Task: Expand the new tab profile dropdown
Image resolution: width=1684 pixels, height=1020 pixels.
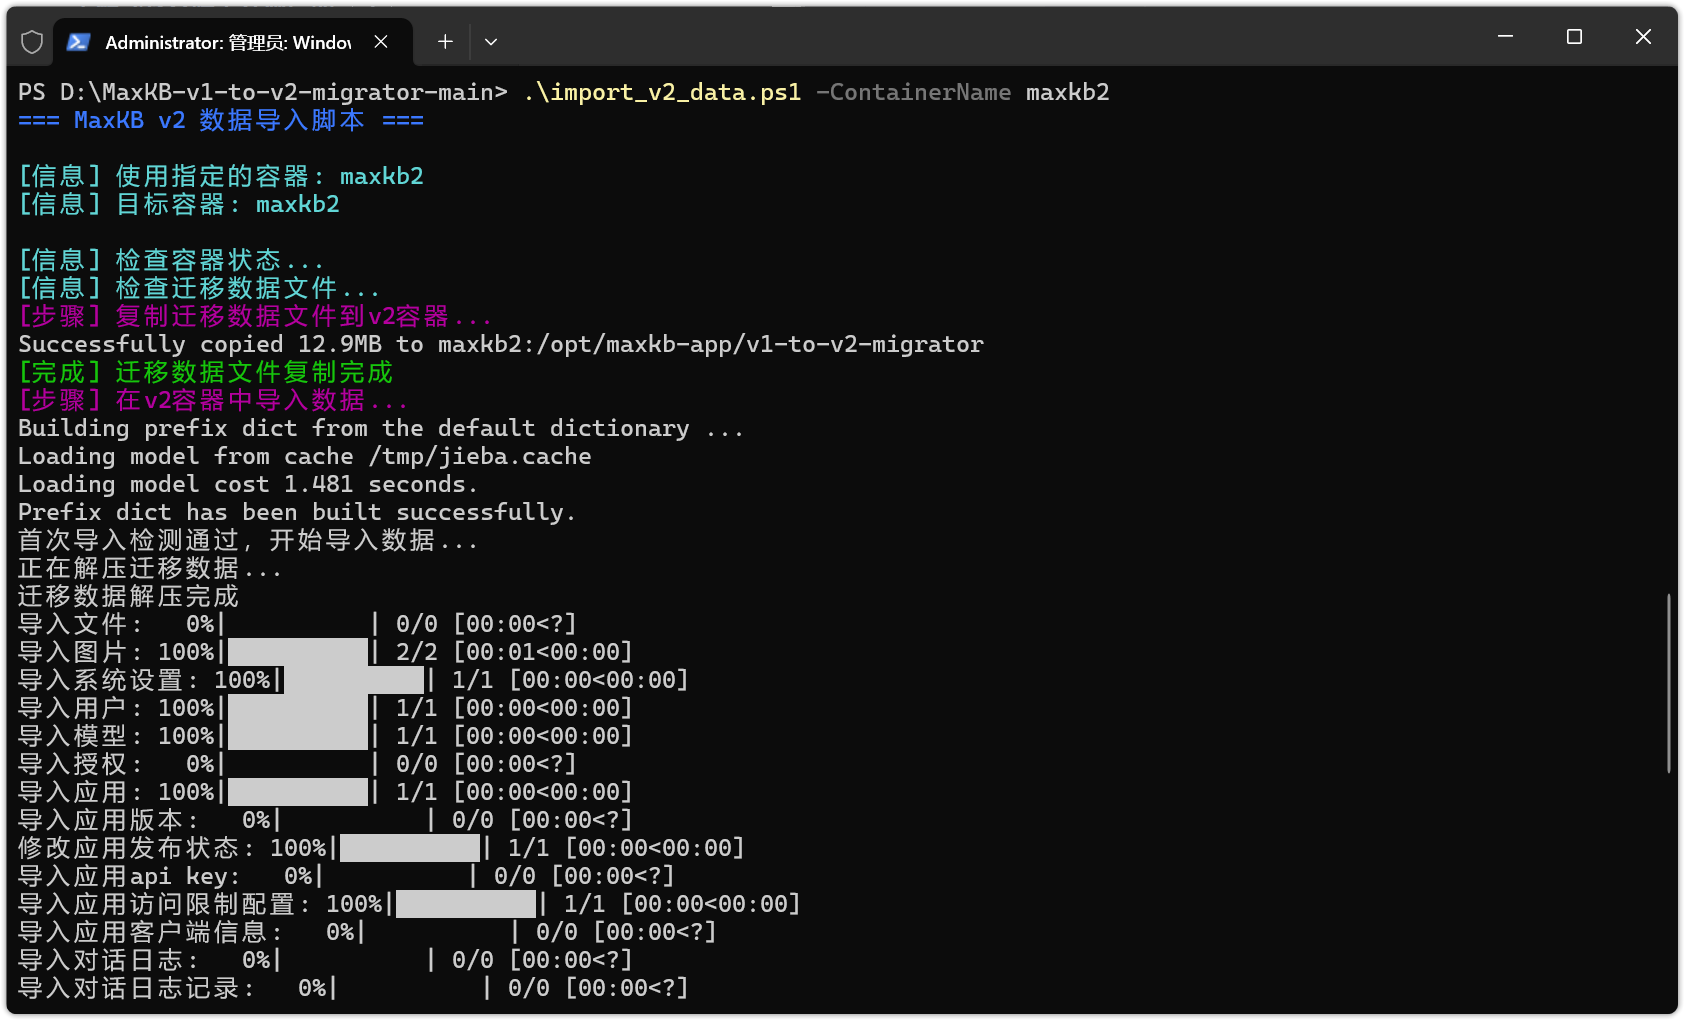Action: click(490, 42)
